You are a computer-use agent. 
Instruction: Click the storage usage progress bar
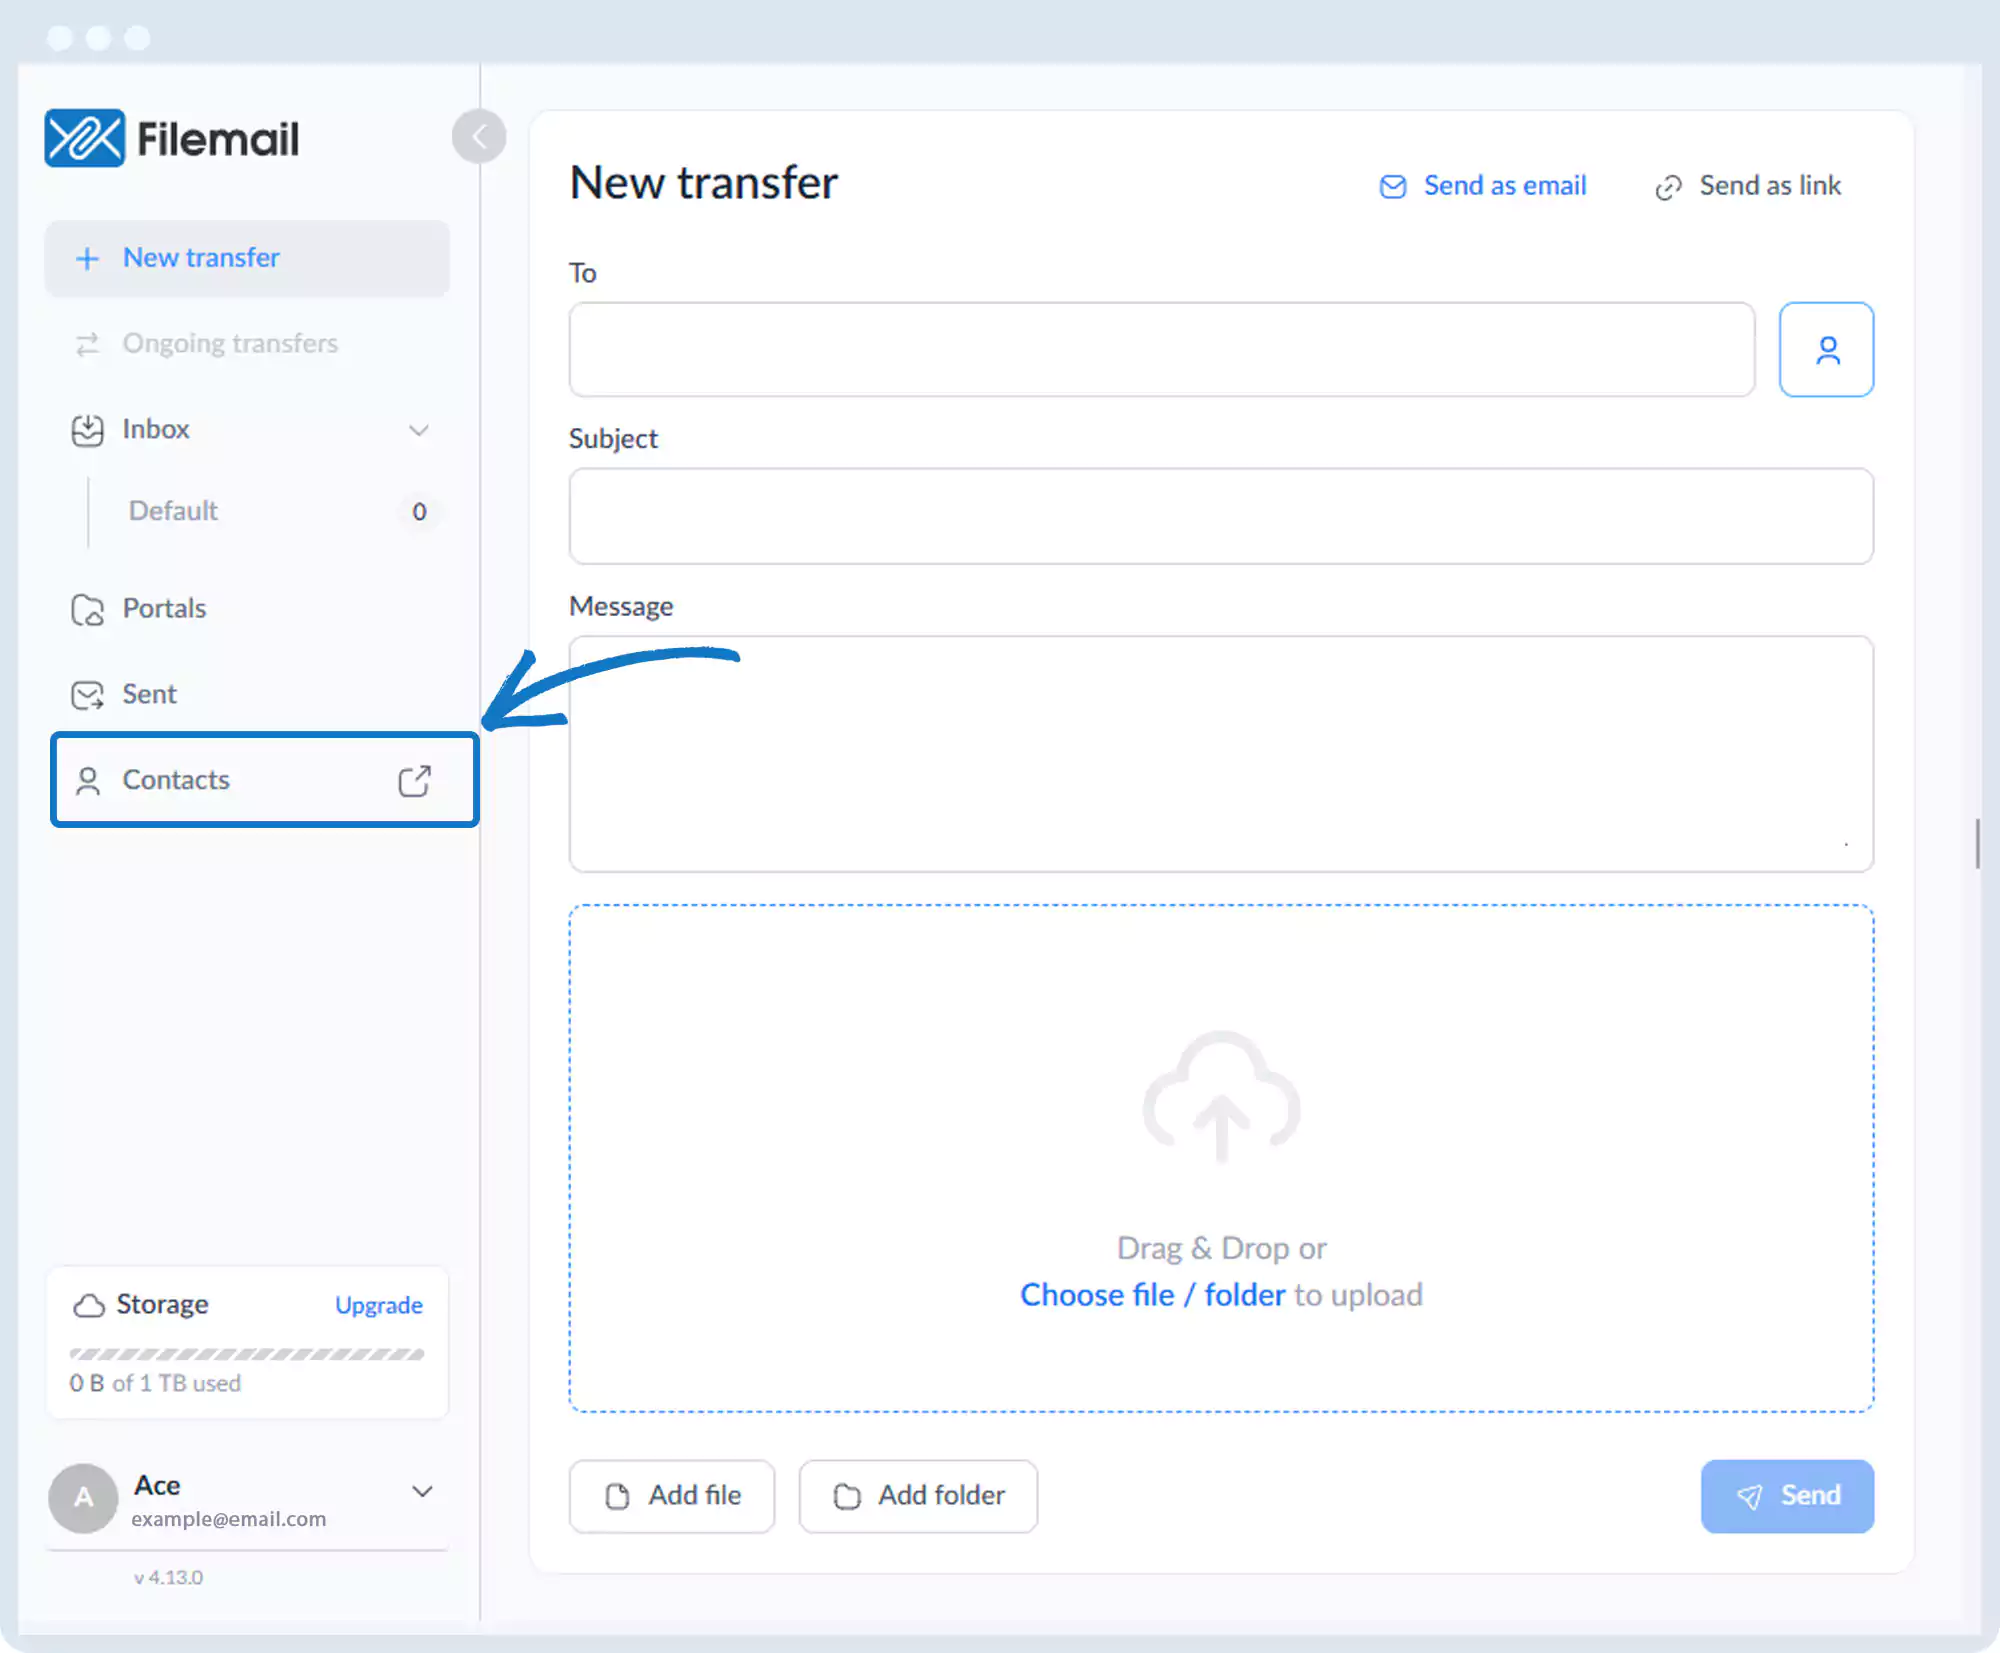click(x=247, y=1354)
